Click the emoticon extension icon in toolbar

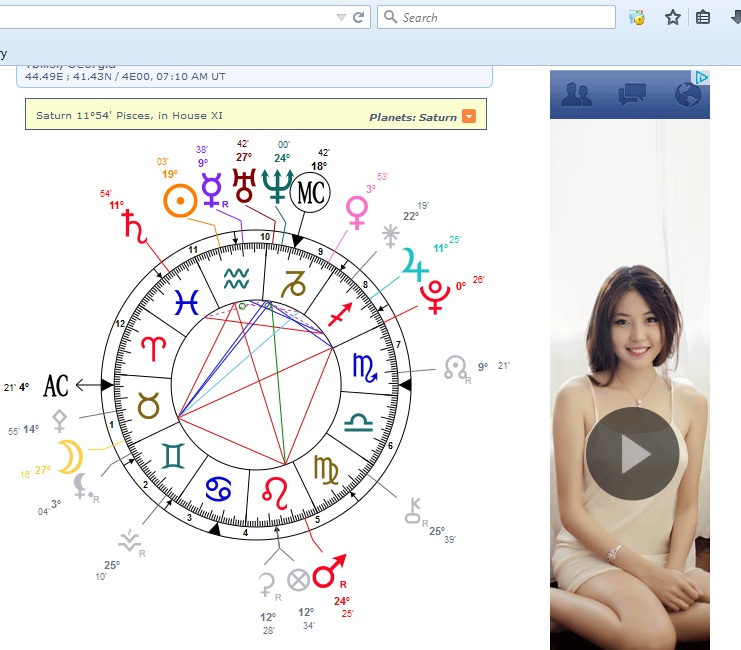[x=637, y=17]
